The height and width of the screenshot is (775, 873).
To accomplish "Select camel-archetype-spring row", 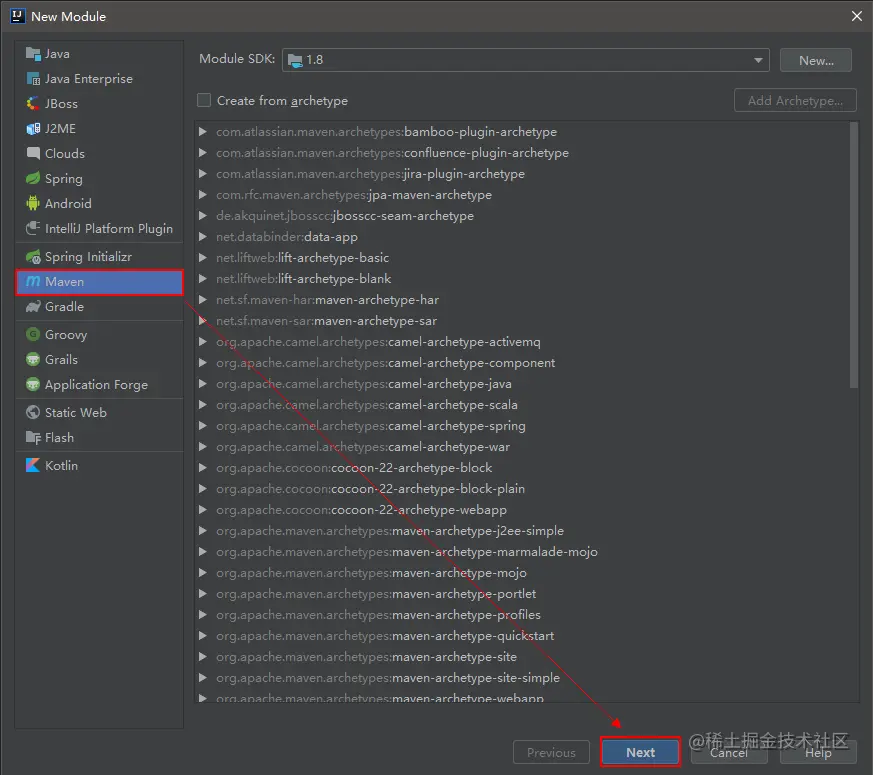I will pyautogui.click(x=523, y=426).
